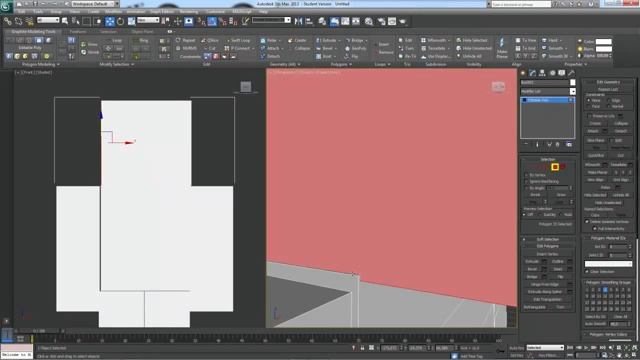Enable the By Vertex checkbox
Screen dimensions: 640x360
pos(527,175)
